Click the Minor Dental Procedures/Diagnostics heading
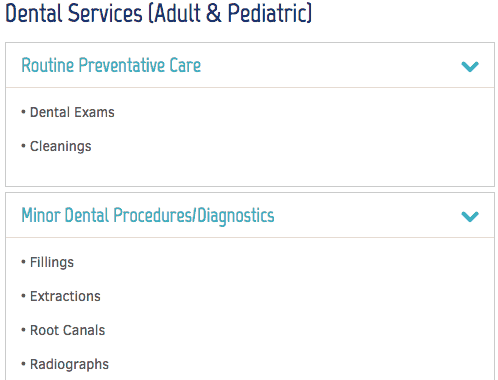The height and width of the screenshot is (380, 498). click(x=148, y=215)
